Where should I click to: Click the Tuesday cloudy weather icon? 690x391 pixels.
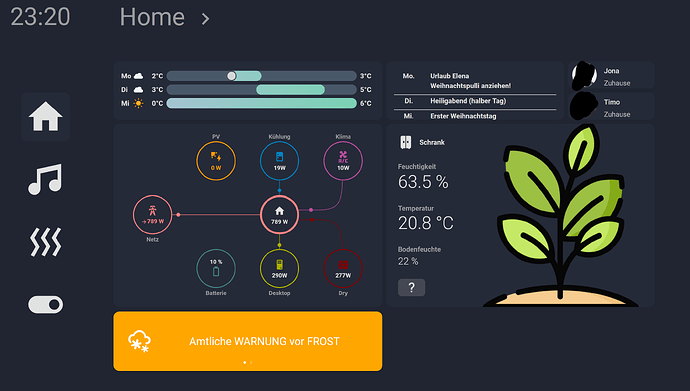(x=139, y=90)
